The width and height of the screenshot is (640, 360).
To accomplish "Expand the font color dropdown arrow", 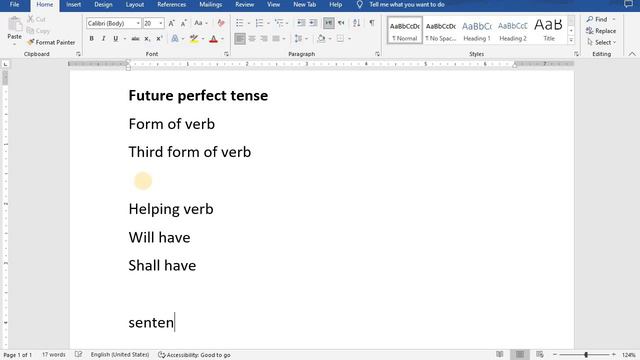I will click(x=223, y=39).
